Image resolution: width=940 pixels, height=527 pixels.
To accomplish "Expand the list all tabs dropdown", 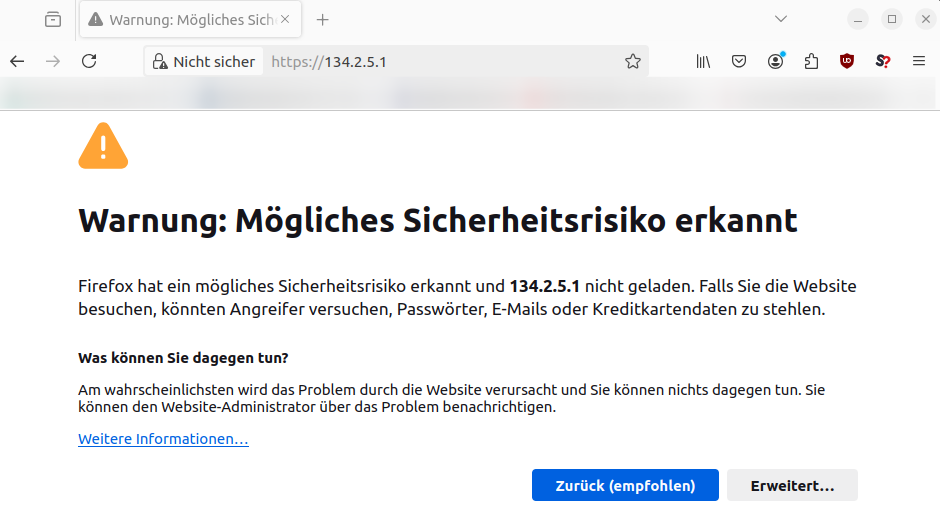I will click(781, 19).
